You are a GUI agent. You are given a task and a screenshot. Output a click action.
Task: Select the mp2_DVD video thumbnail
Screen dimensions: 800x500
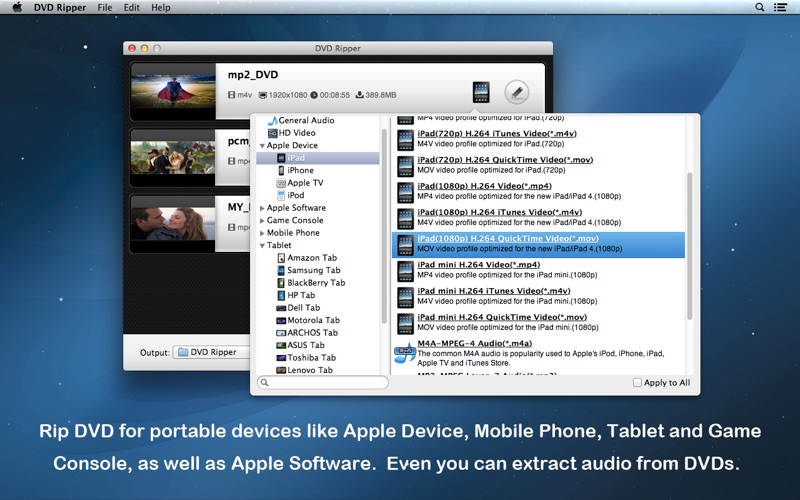(173, 91)
